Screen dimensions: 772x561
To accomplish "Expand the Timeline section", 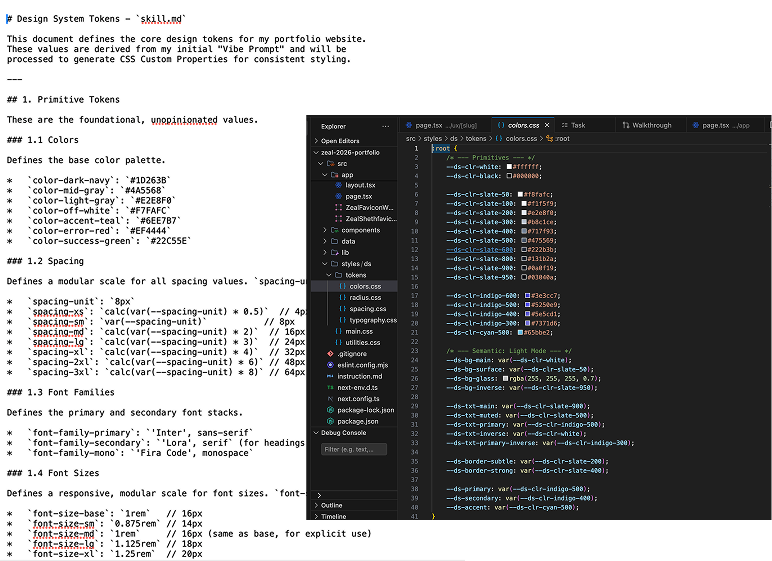I will 333,516.
